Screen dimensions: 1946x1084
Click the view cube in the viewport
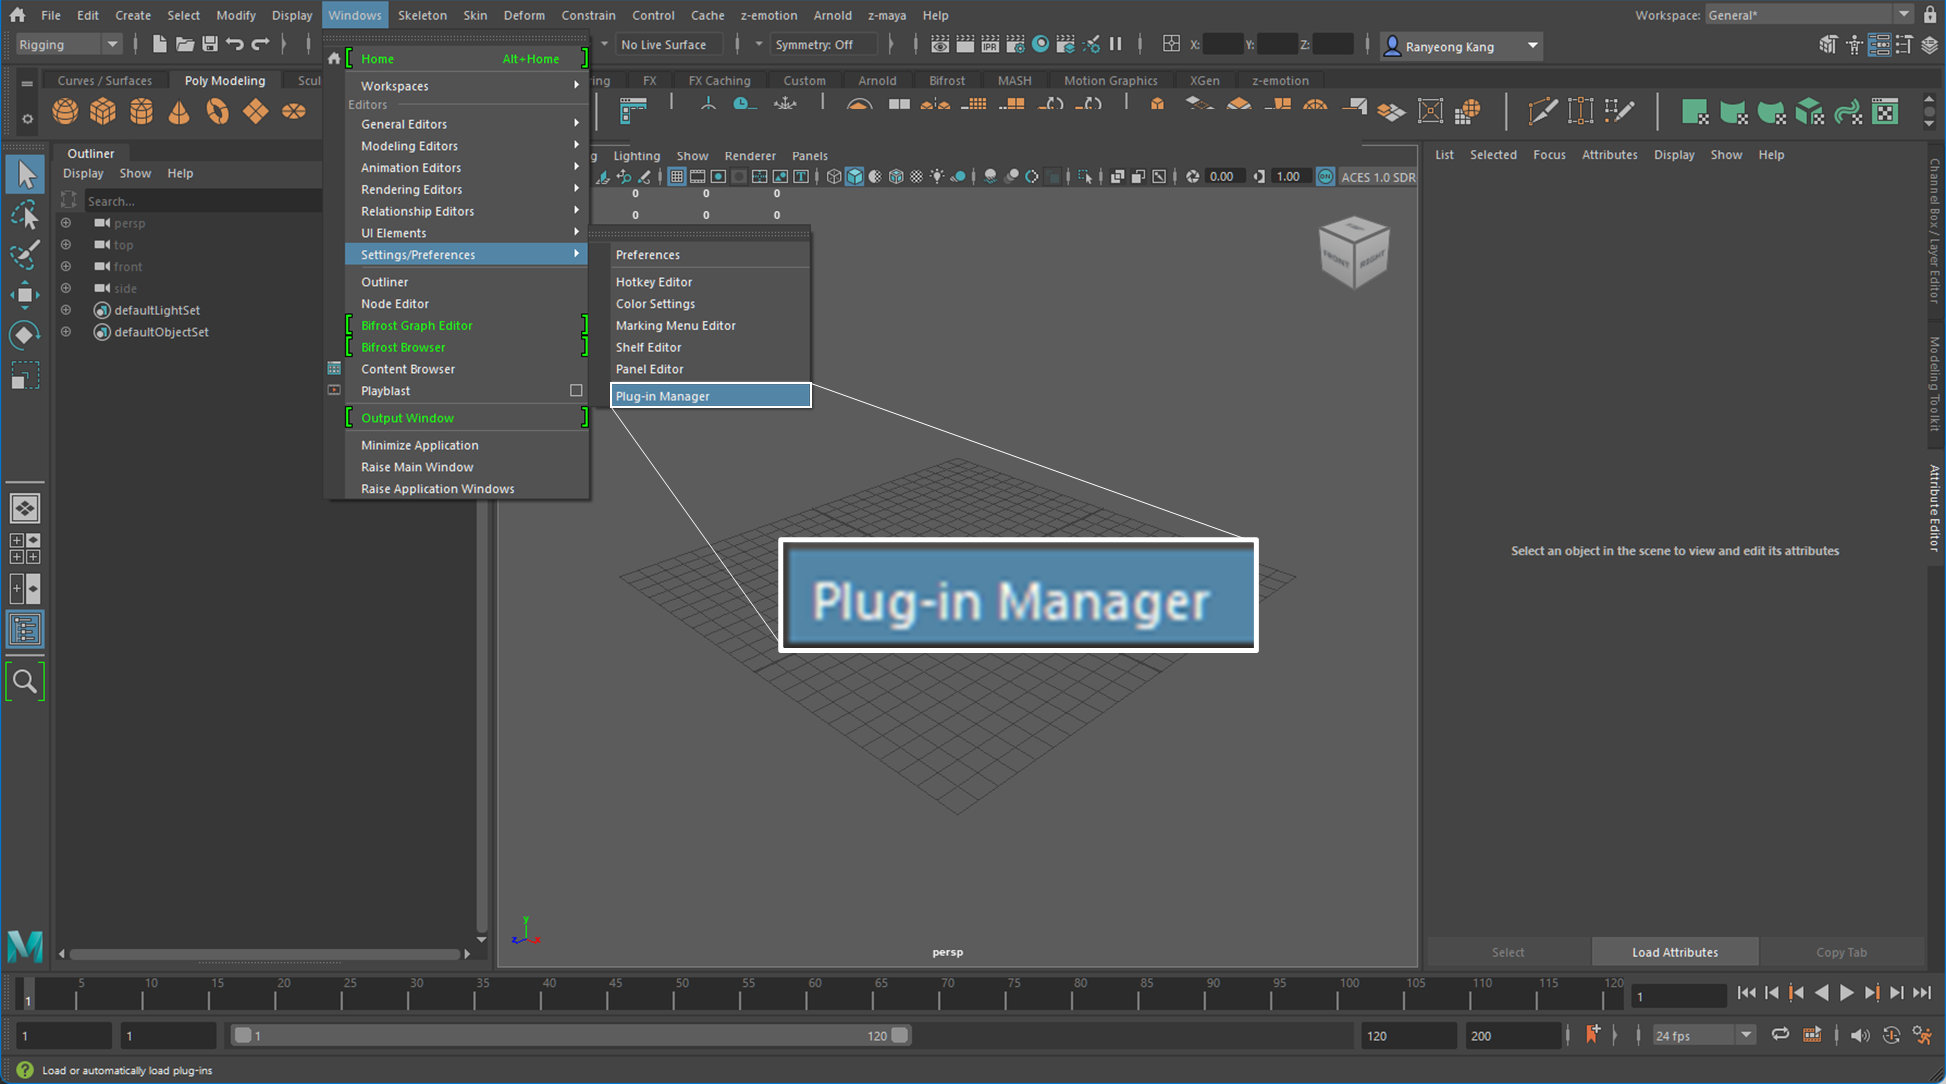point(1354,252)
